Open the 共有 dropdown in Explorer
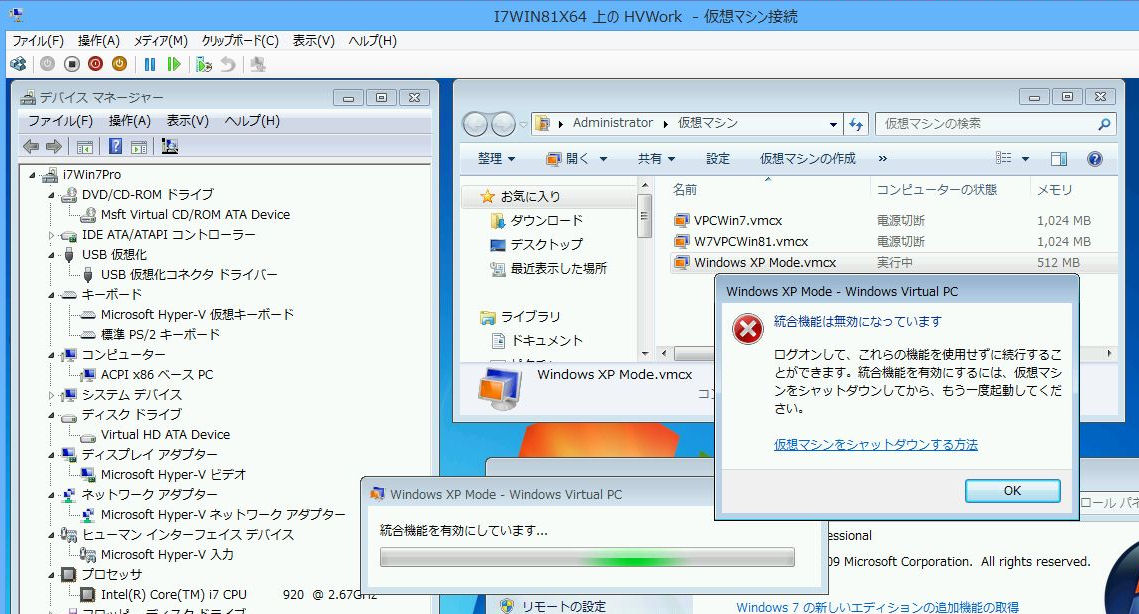Image resolution: width=1139 pixels, height=614 pixels. (x=656, y=158)
